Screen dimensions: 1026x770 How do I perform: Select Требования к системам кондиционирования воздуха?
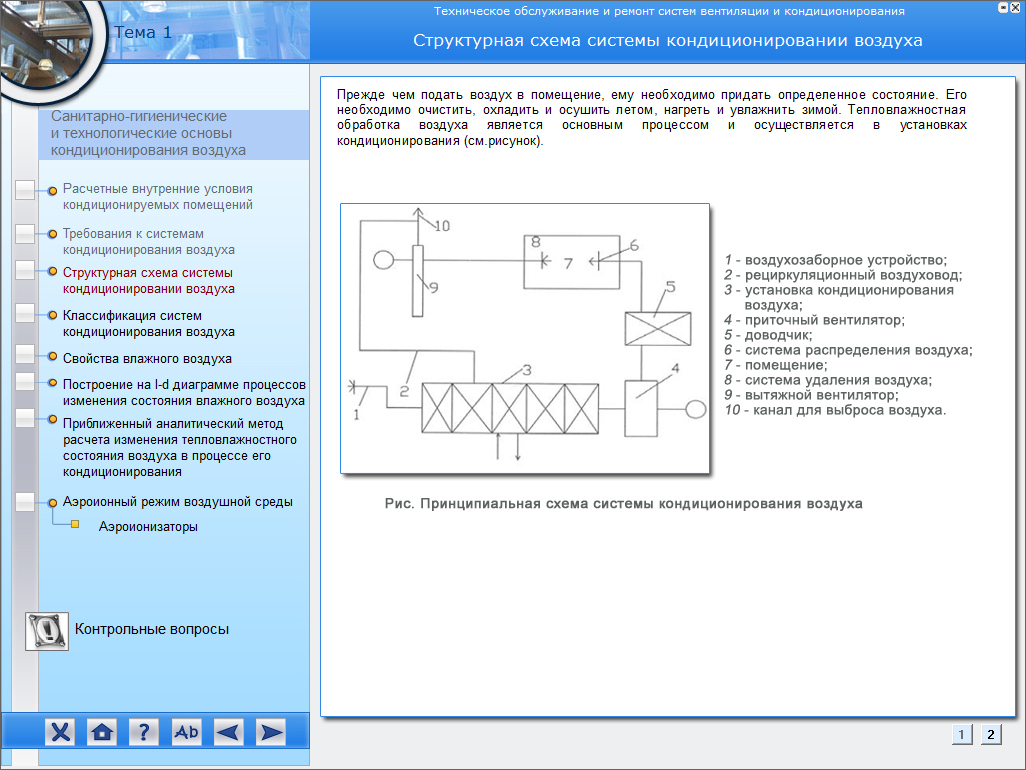click(x=148, y=241)
